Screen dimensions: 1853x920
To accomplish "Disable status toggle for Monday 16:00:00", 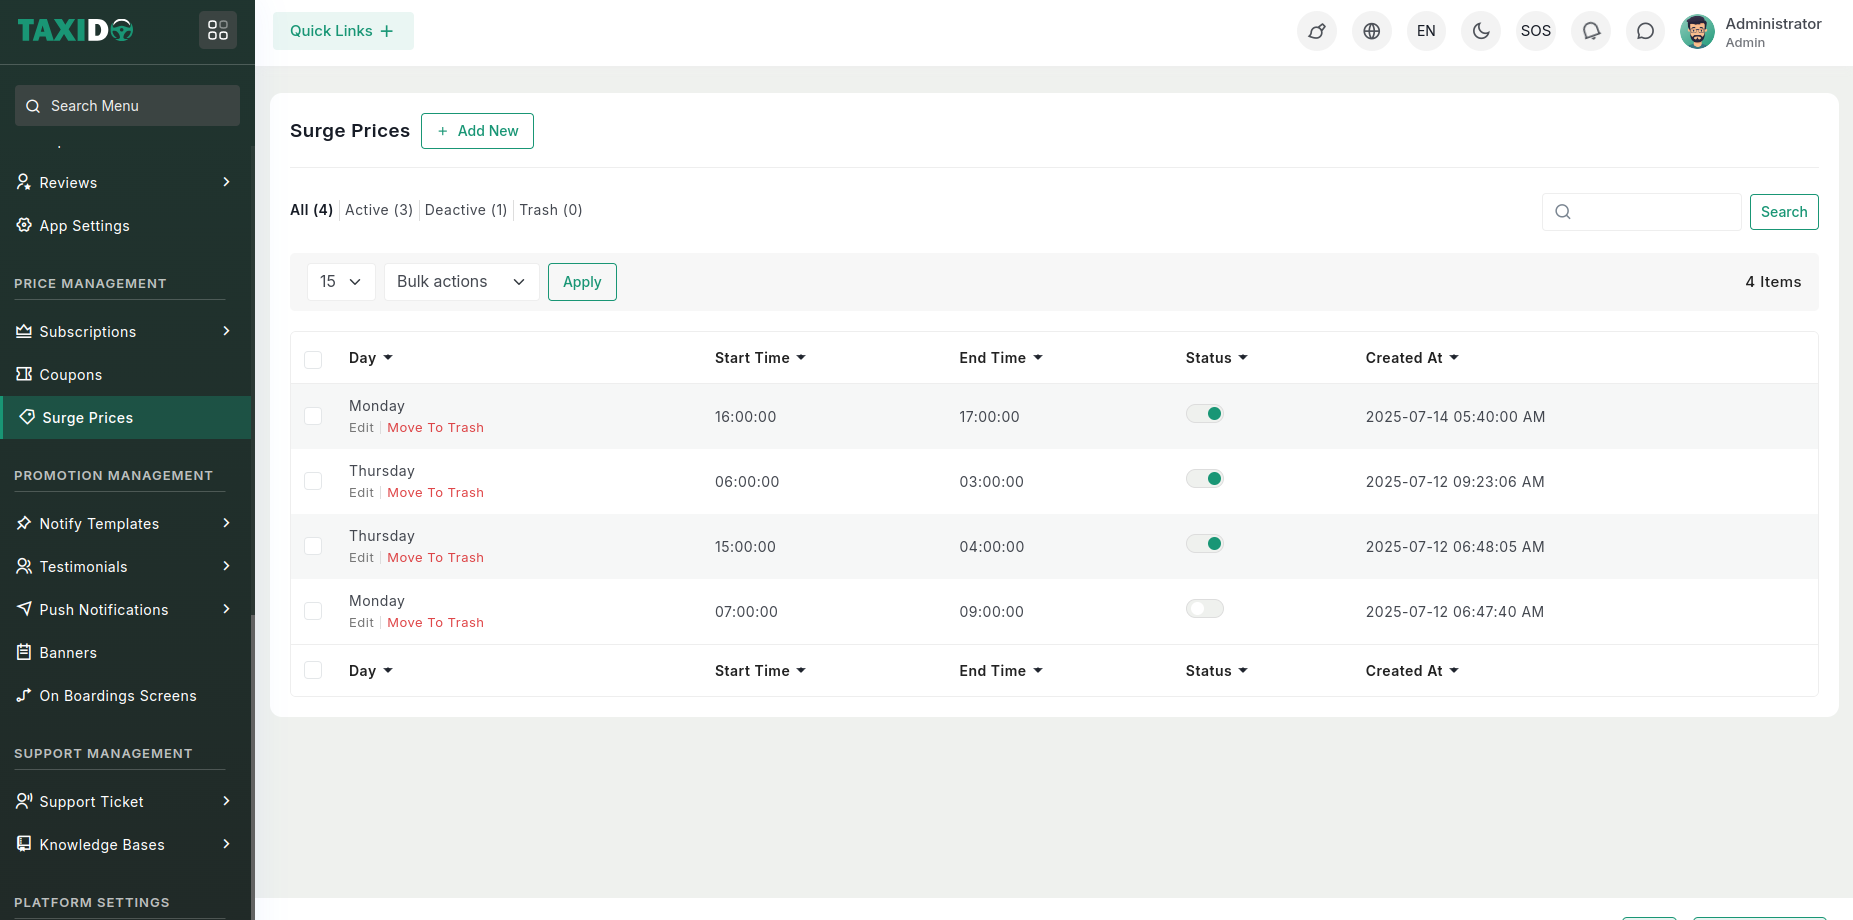I will pyautogui.click(x=1205, y=414).
